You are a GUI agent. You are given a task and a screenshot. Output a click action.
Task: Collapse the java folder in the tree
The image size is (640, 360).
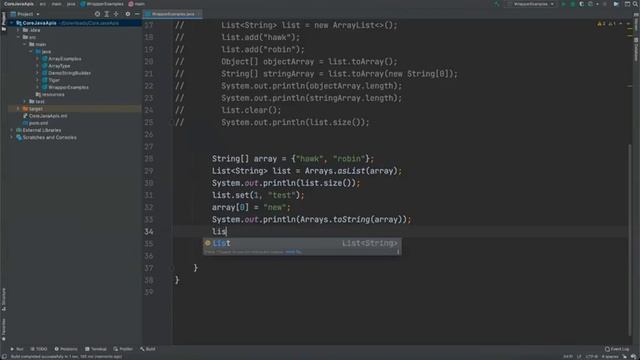(x=31, y=52)
